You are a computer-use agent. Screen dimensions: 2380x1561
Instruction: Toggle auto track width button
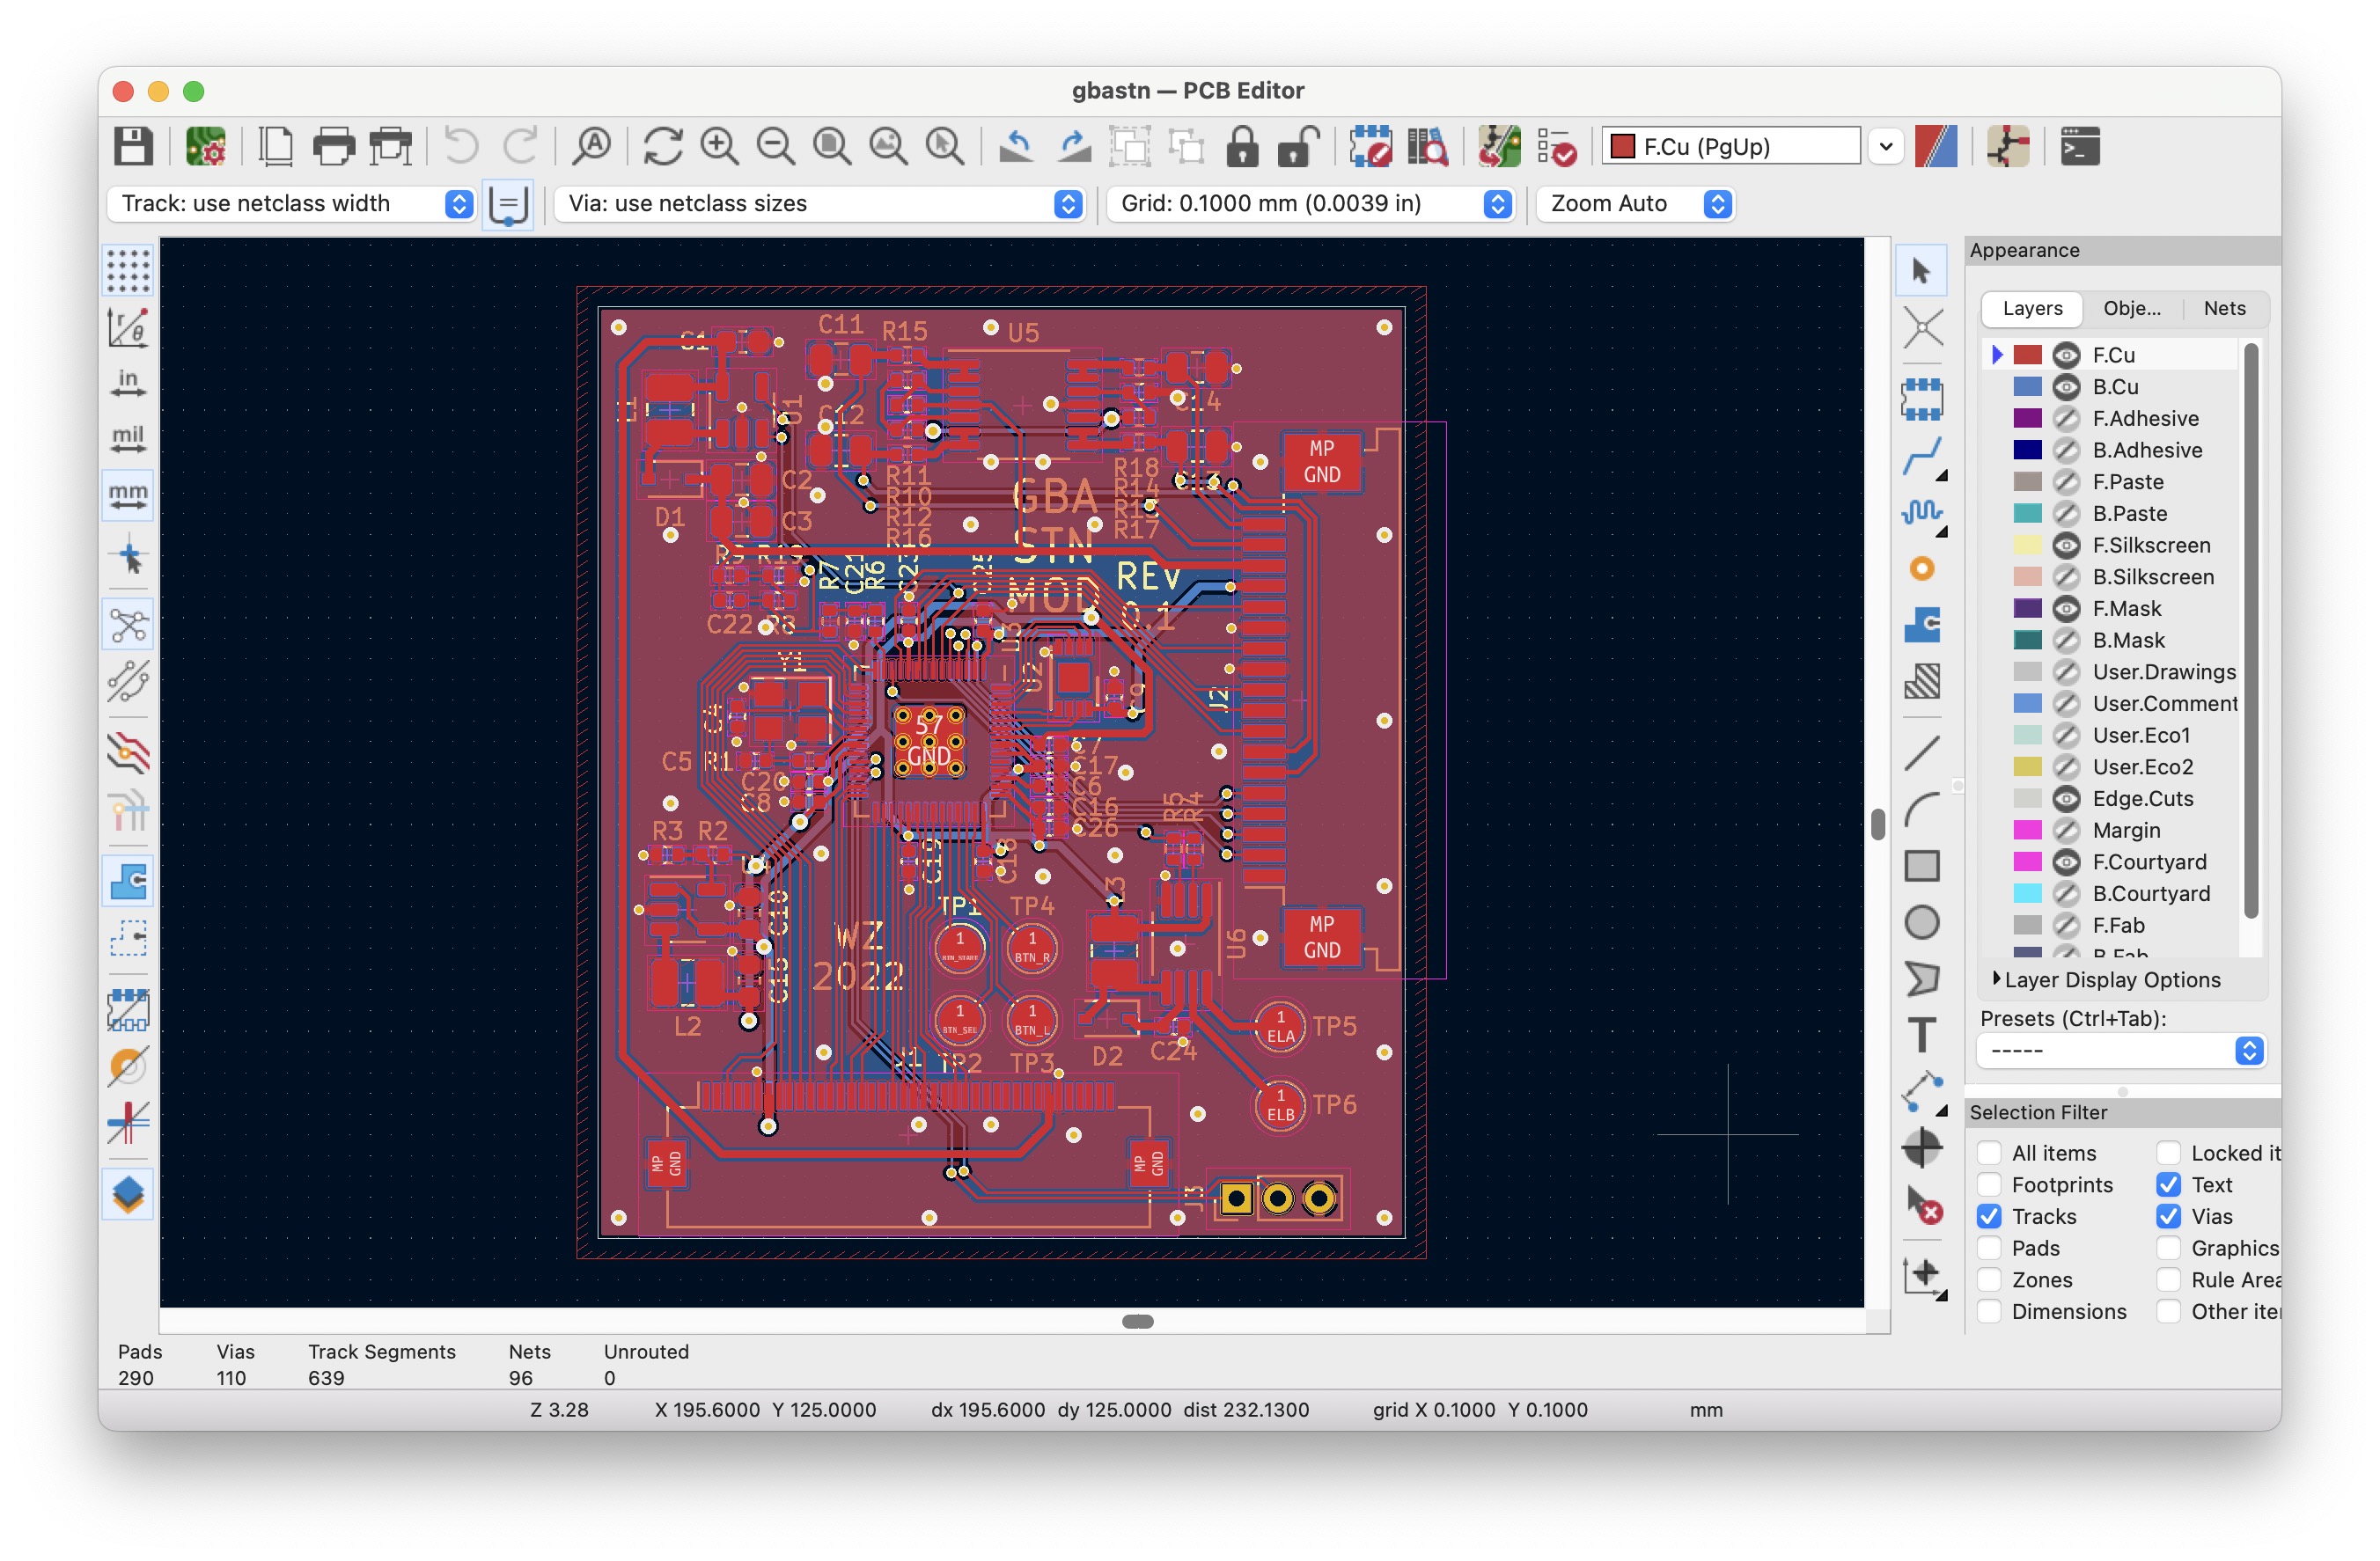click(x=507, y=204)
